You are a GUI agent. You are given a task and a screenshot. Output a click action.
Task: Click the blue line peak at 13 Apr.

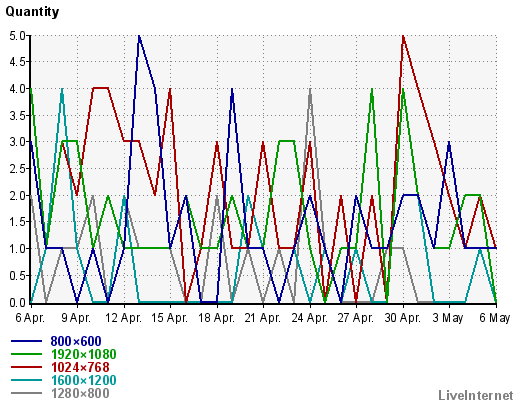click(139, 36)
